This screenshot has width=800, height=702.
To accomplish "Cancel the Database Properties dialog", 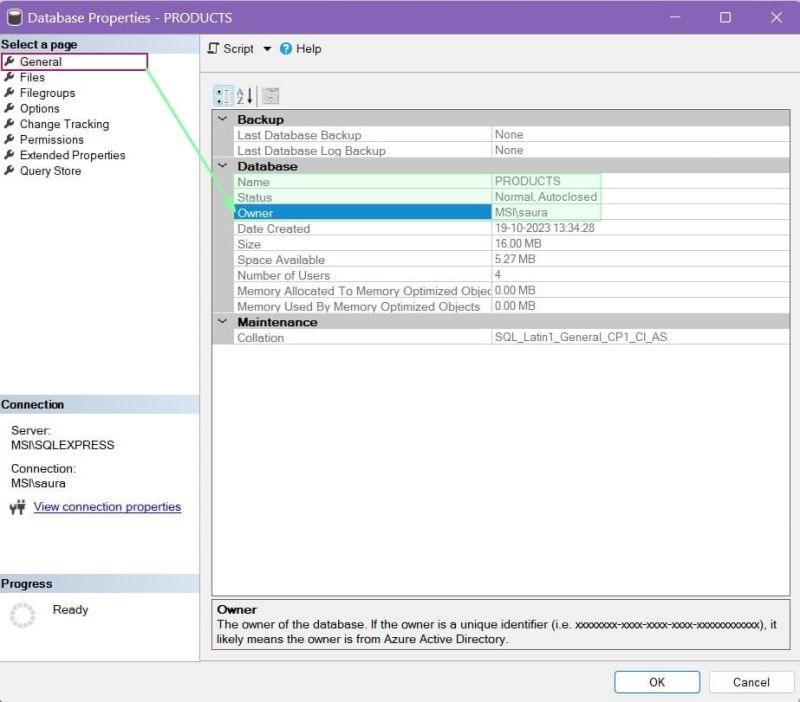I will [x=751, y=681].
